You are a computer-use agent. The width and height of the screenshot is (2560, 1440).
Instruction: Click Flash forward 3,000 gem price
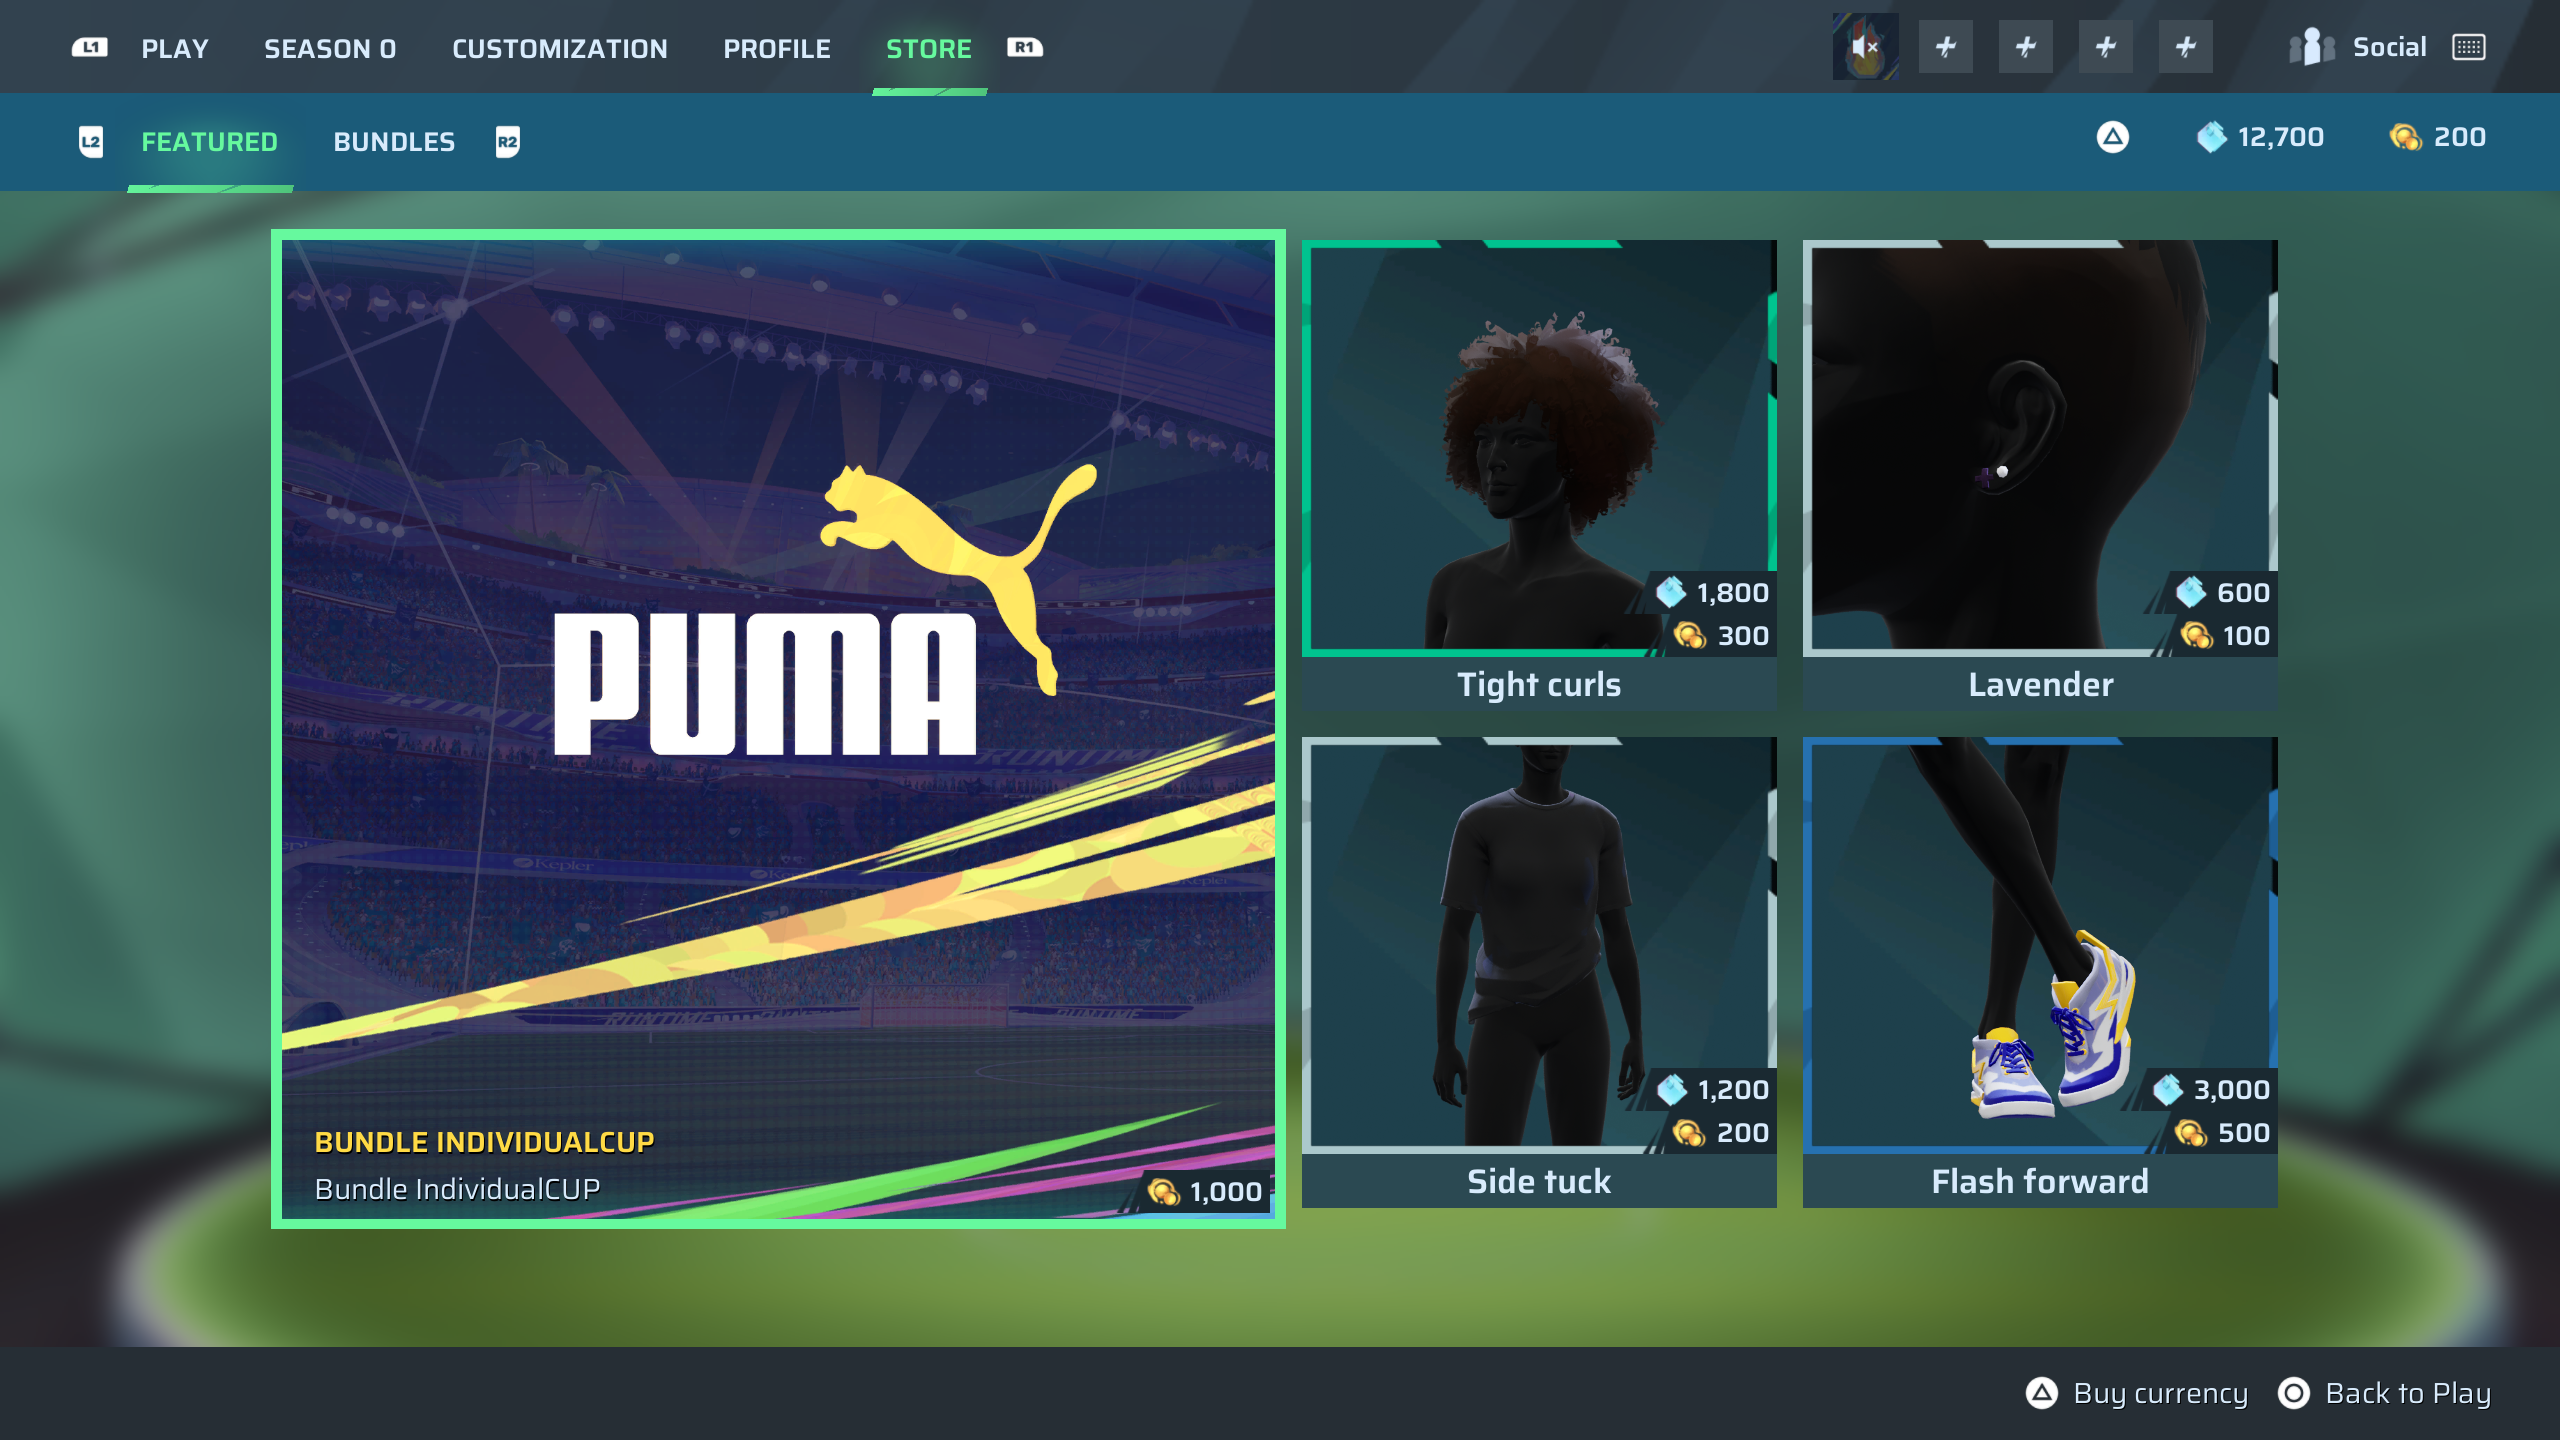click(2232, 1090)
